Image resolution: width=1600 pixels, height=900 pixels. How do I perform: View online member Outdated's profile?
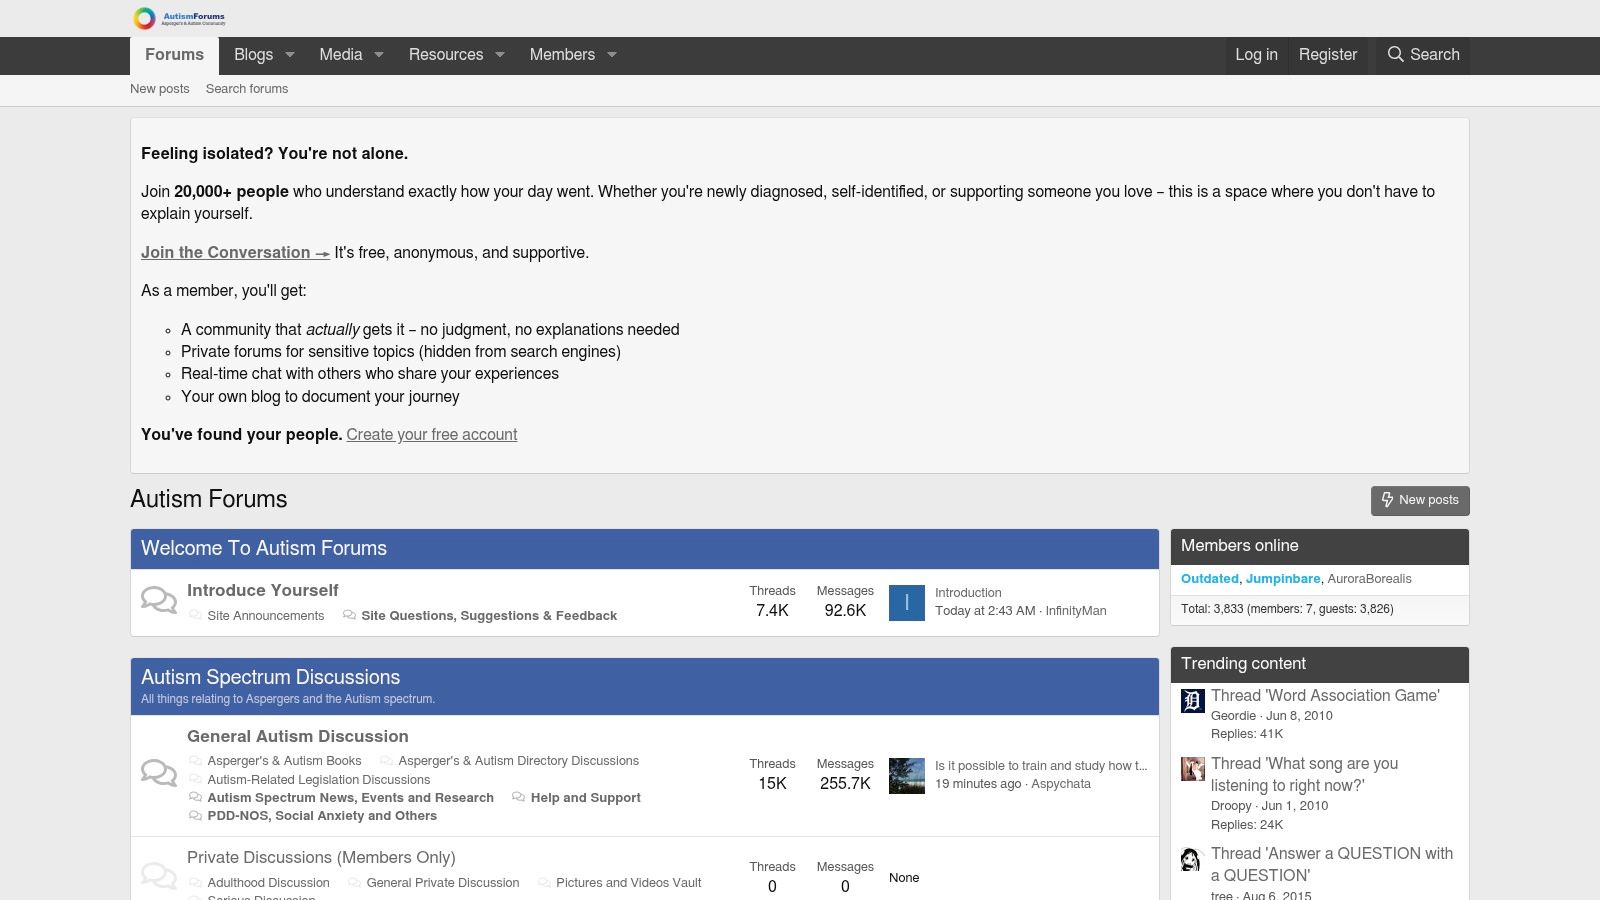[x=1210, y=579]
